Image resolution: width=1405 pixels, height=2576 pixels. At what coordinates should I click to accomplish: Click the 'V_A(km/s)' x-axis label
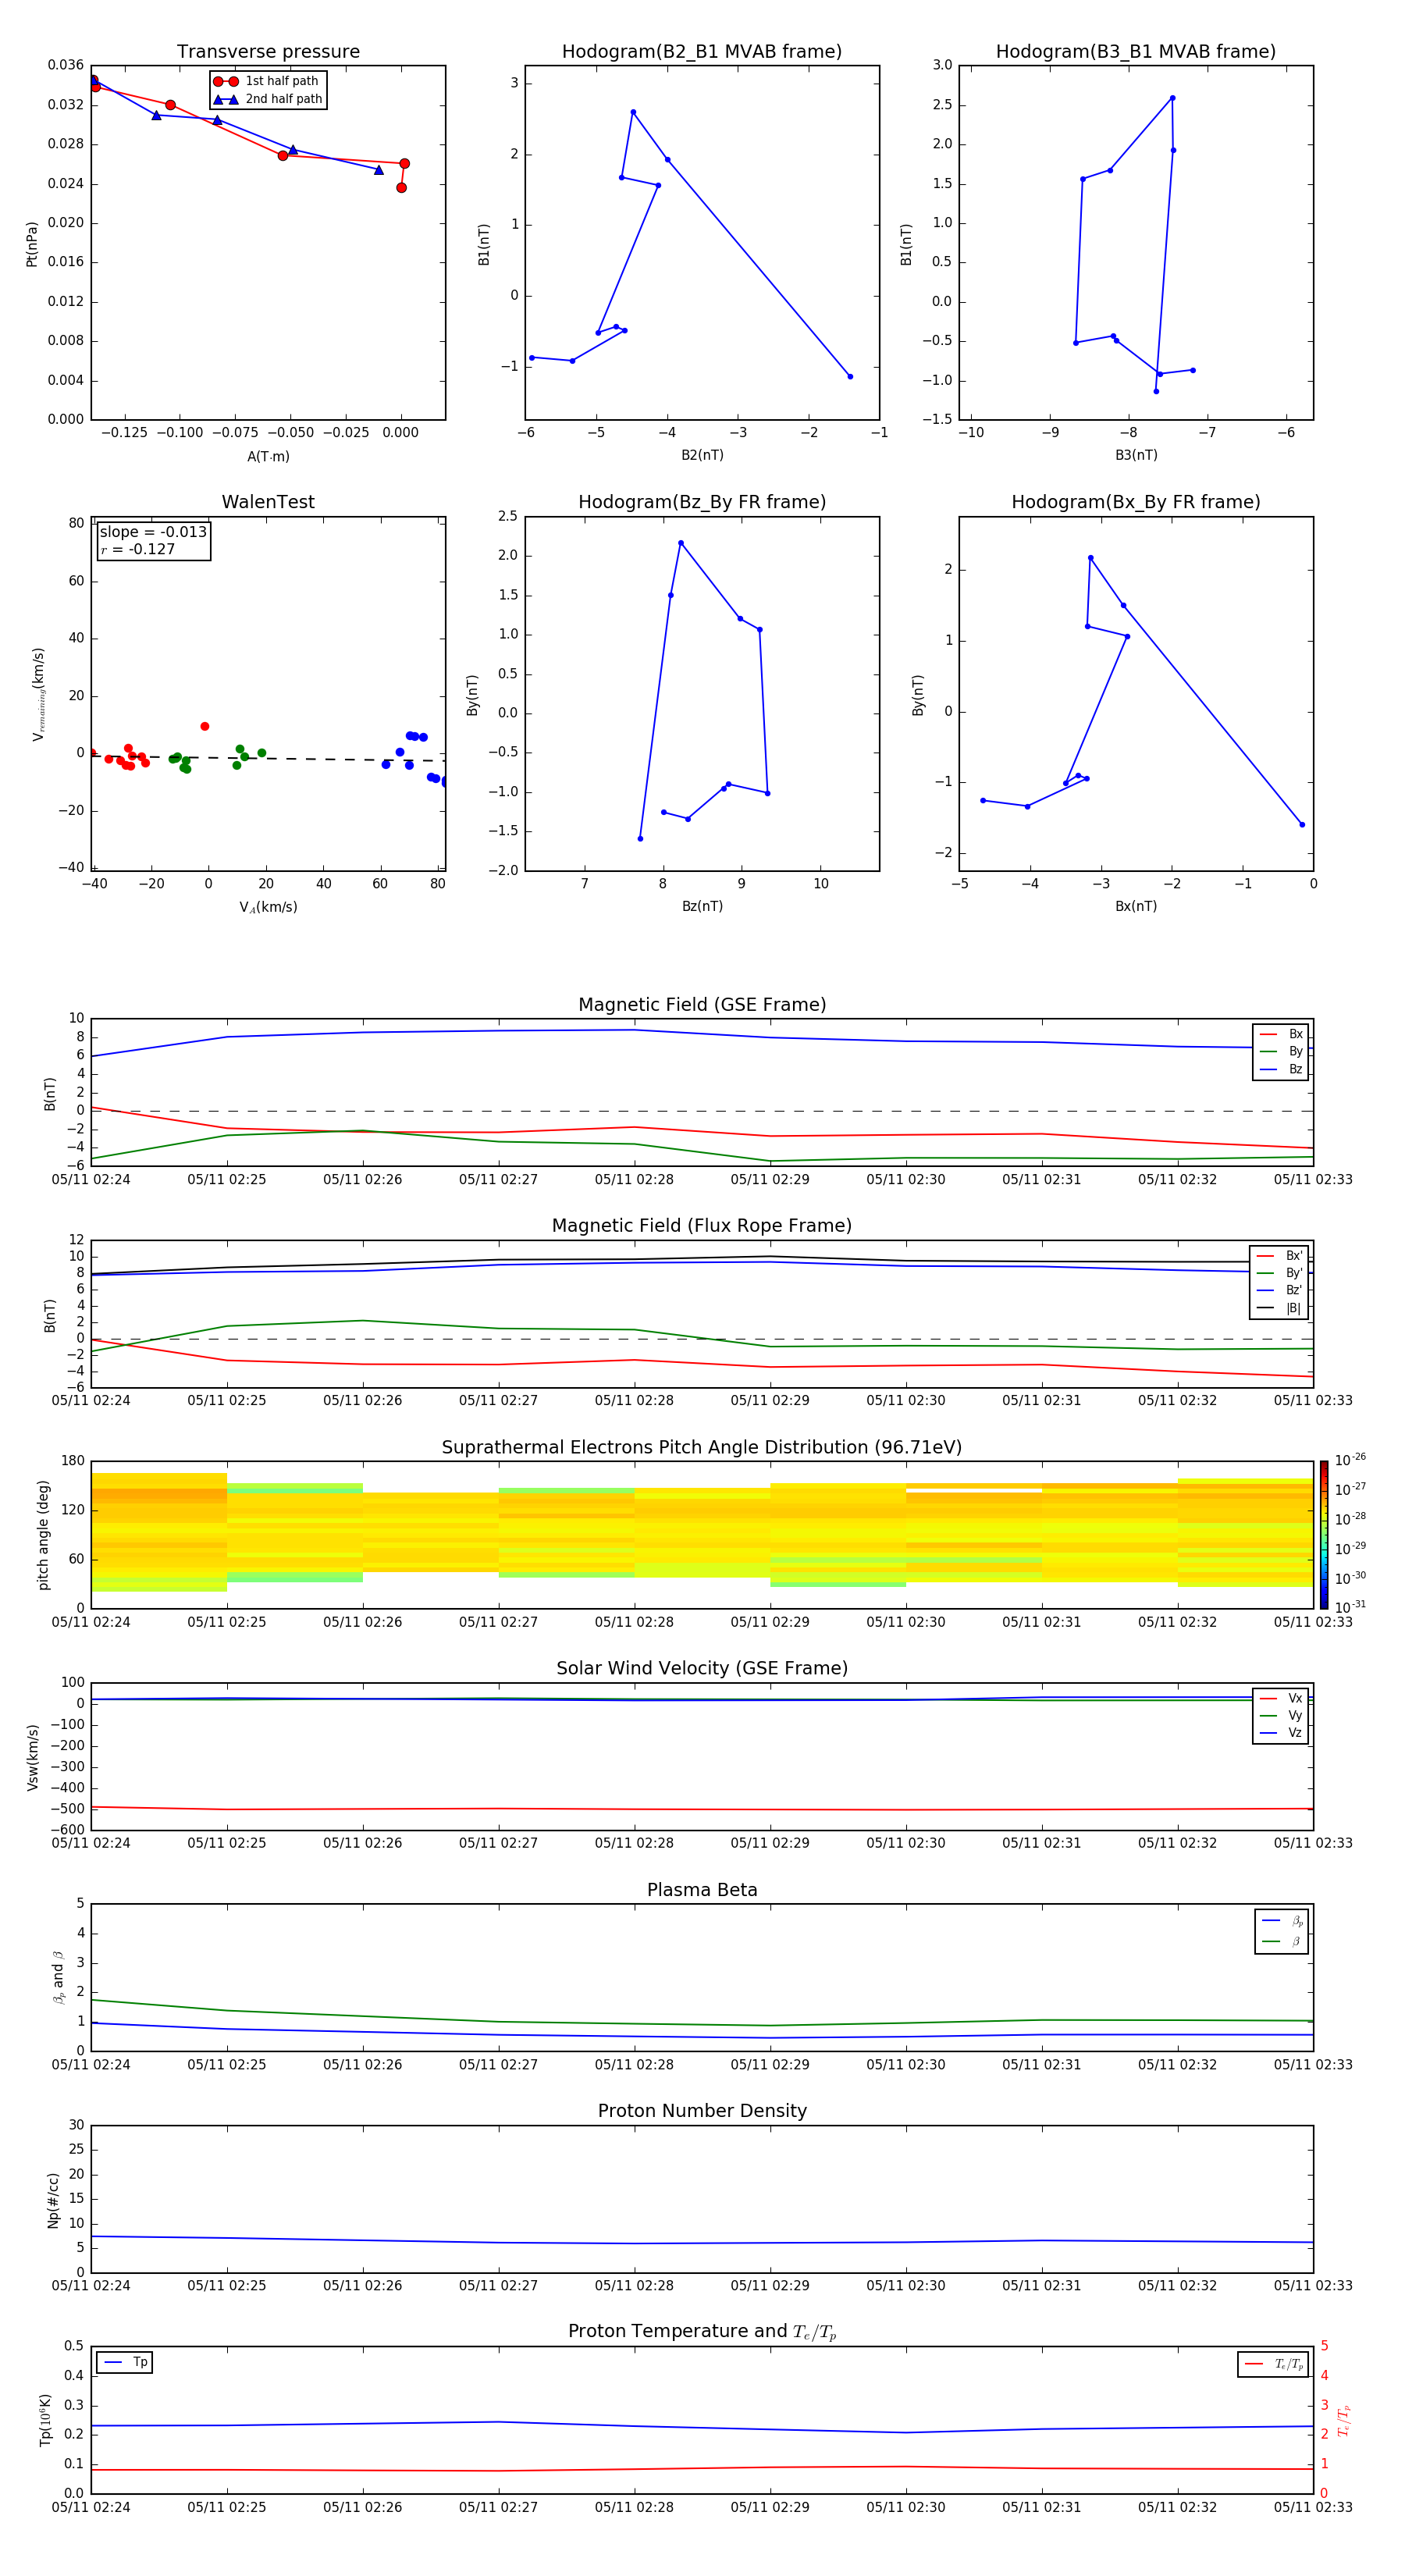click(x=268, y=907)
